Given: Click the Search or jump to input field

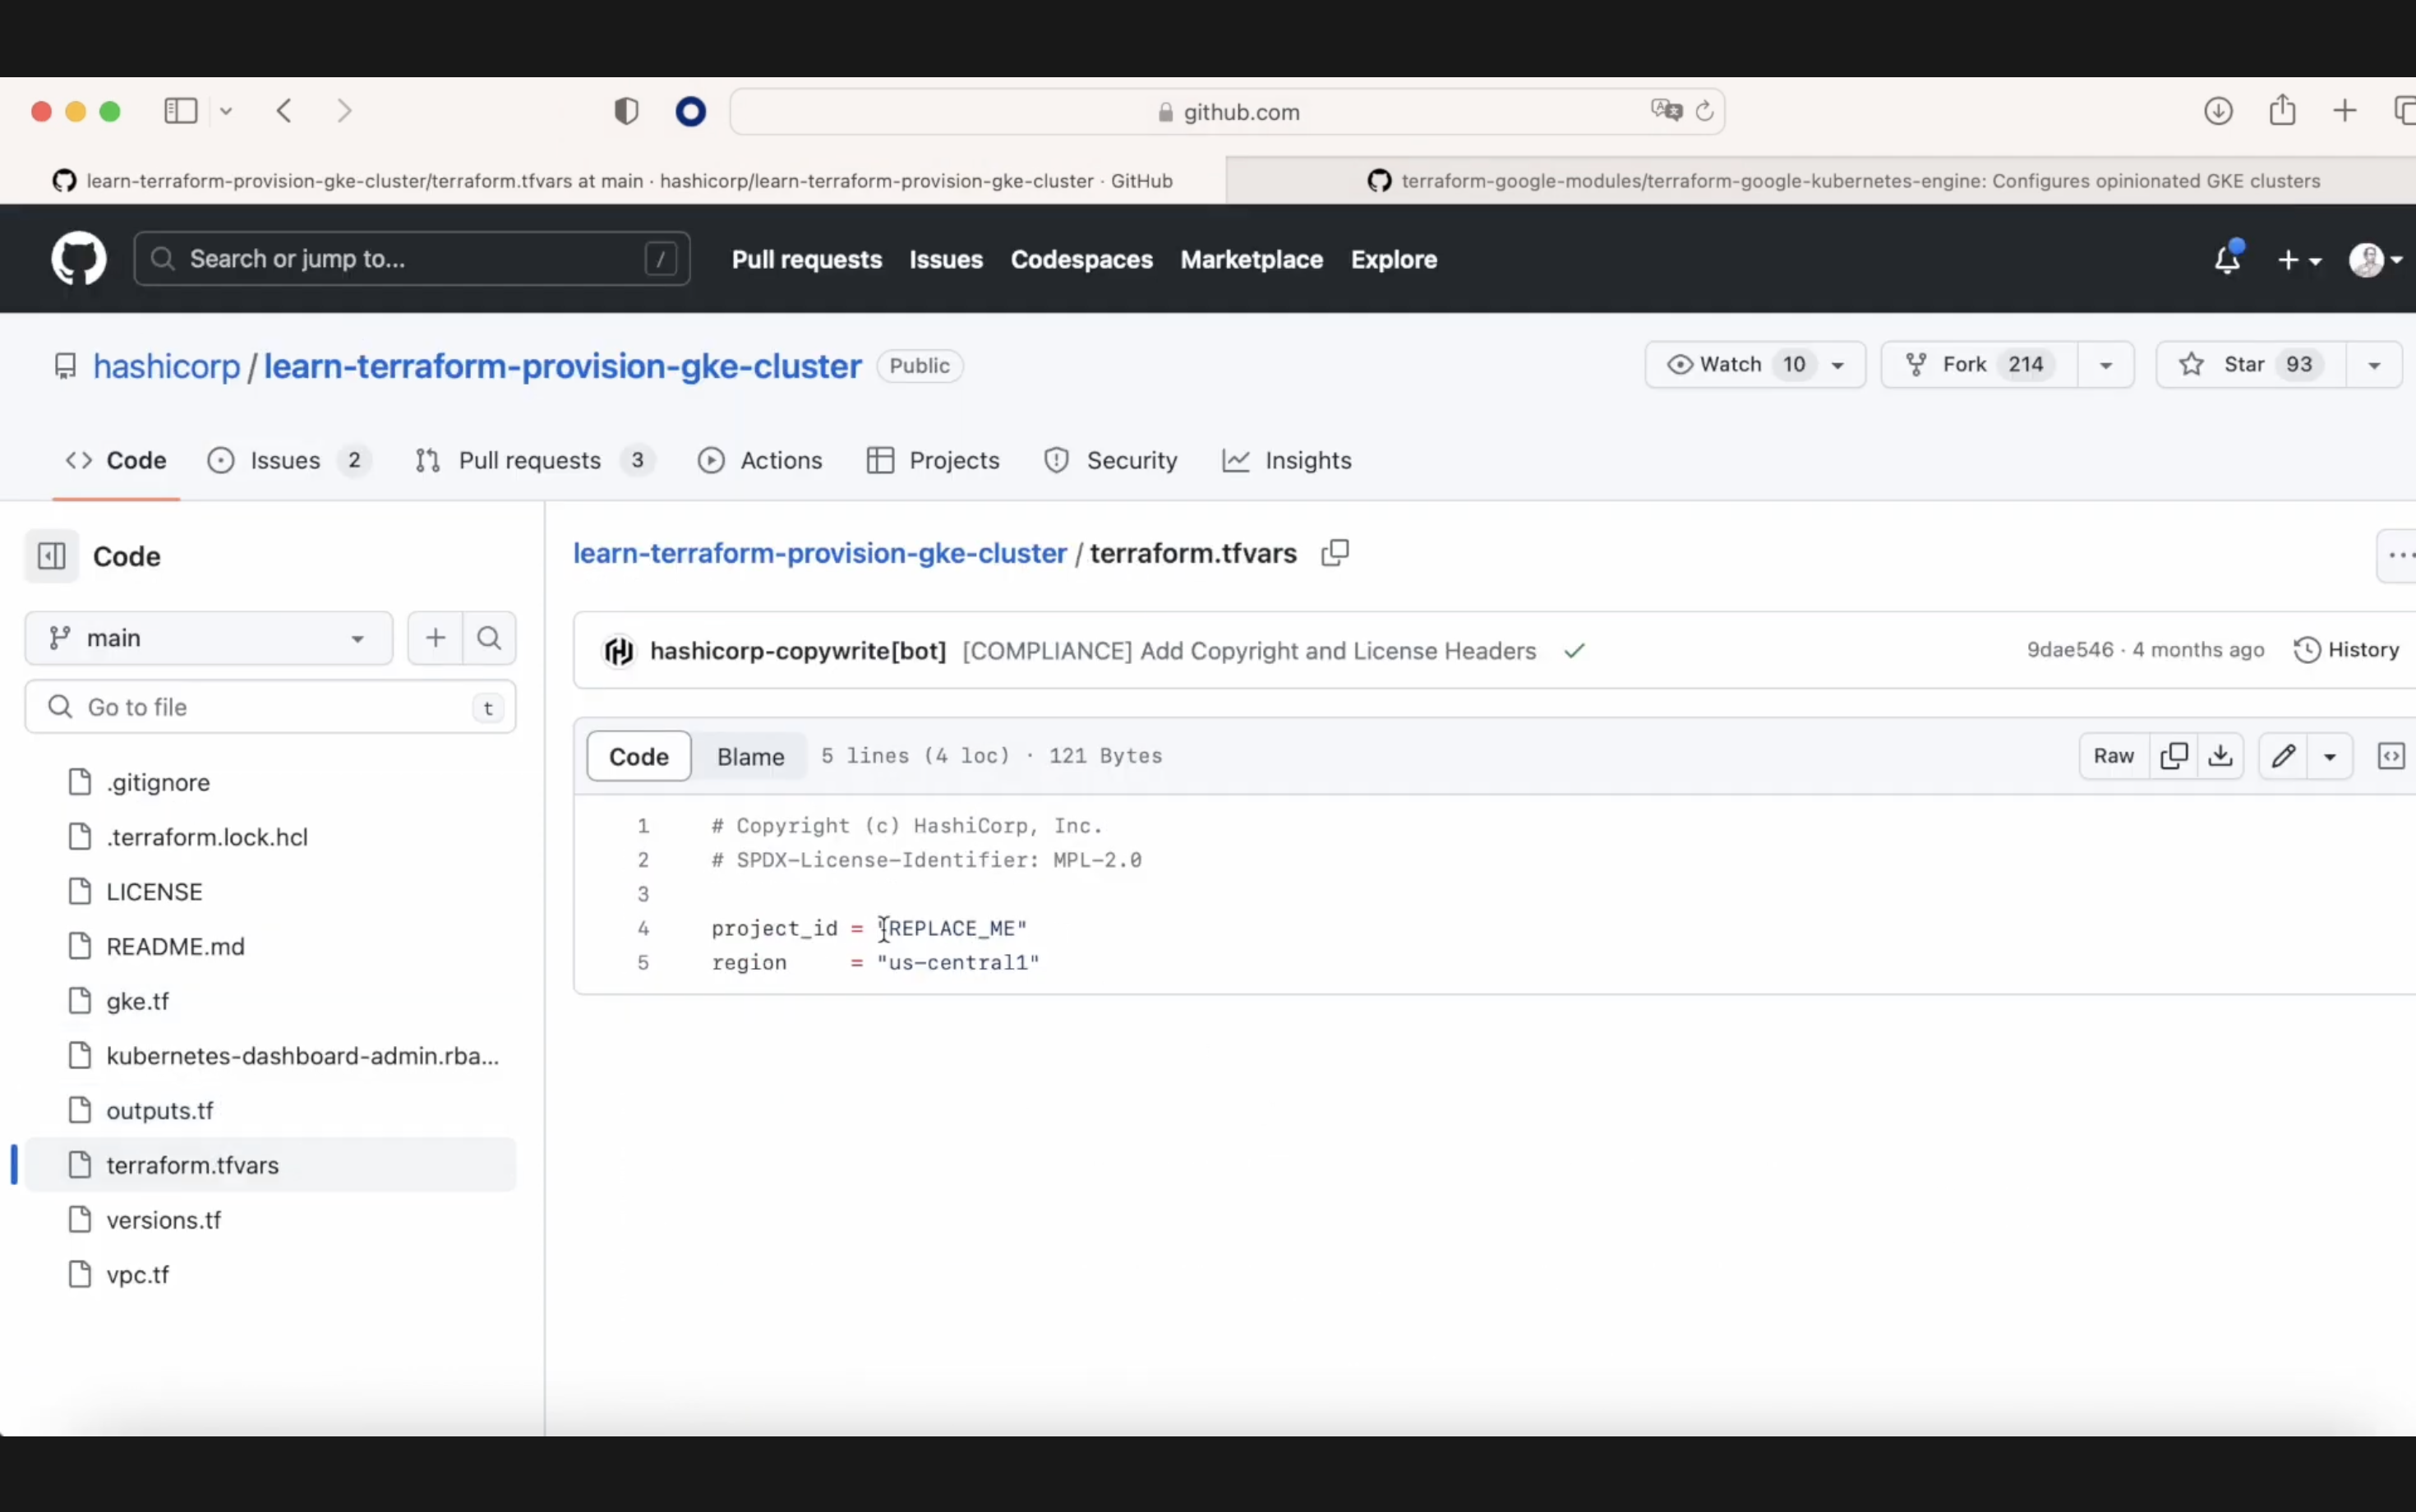Looking at the screenshot, I should (411, 258).
